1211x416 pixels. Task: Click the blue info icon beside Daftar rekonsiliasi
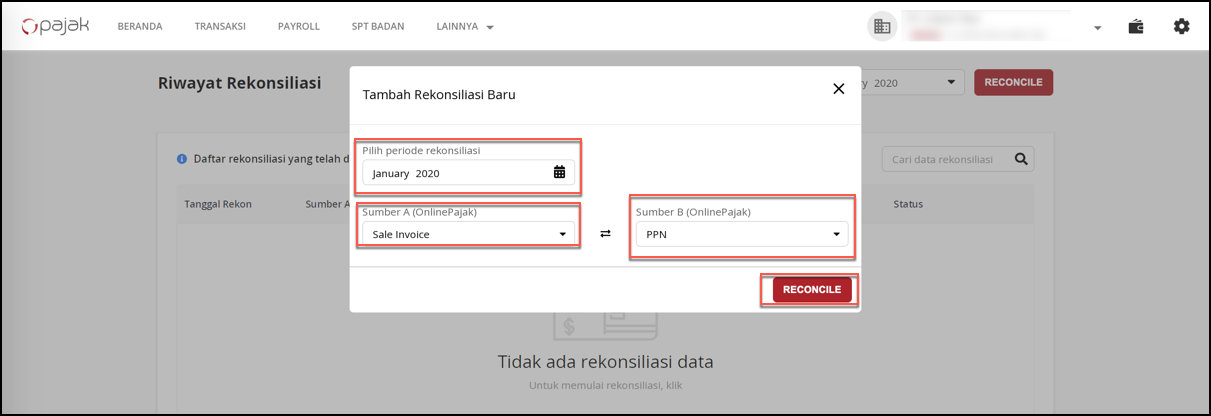pos(182,159)
